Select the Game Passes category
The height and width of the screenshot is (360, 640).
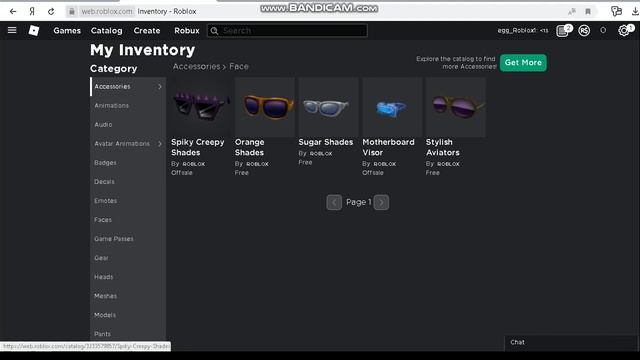113,239
